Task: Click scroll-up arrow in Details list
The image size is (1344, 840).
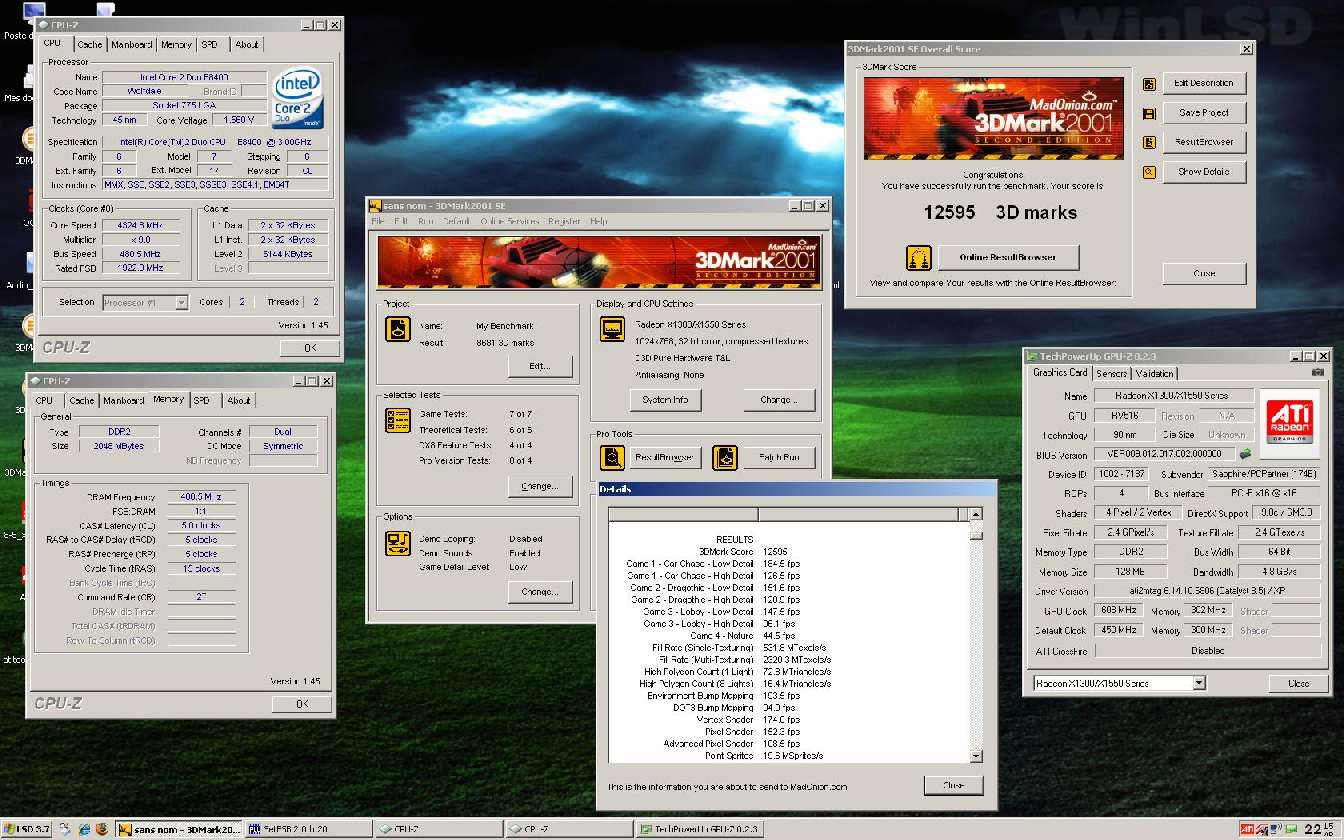Action: tap(976, 514)
